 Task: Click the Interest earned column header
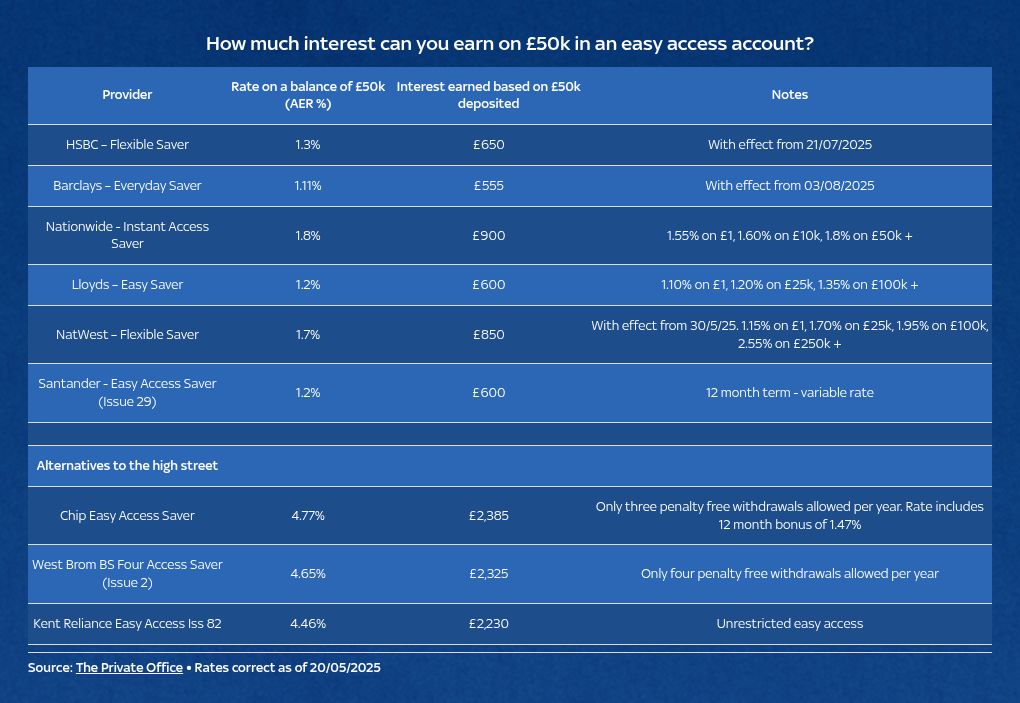489,95
